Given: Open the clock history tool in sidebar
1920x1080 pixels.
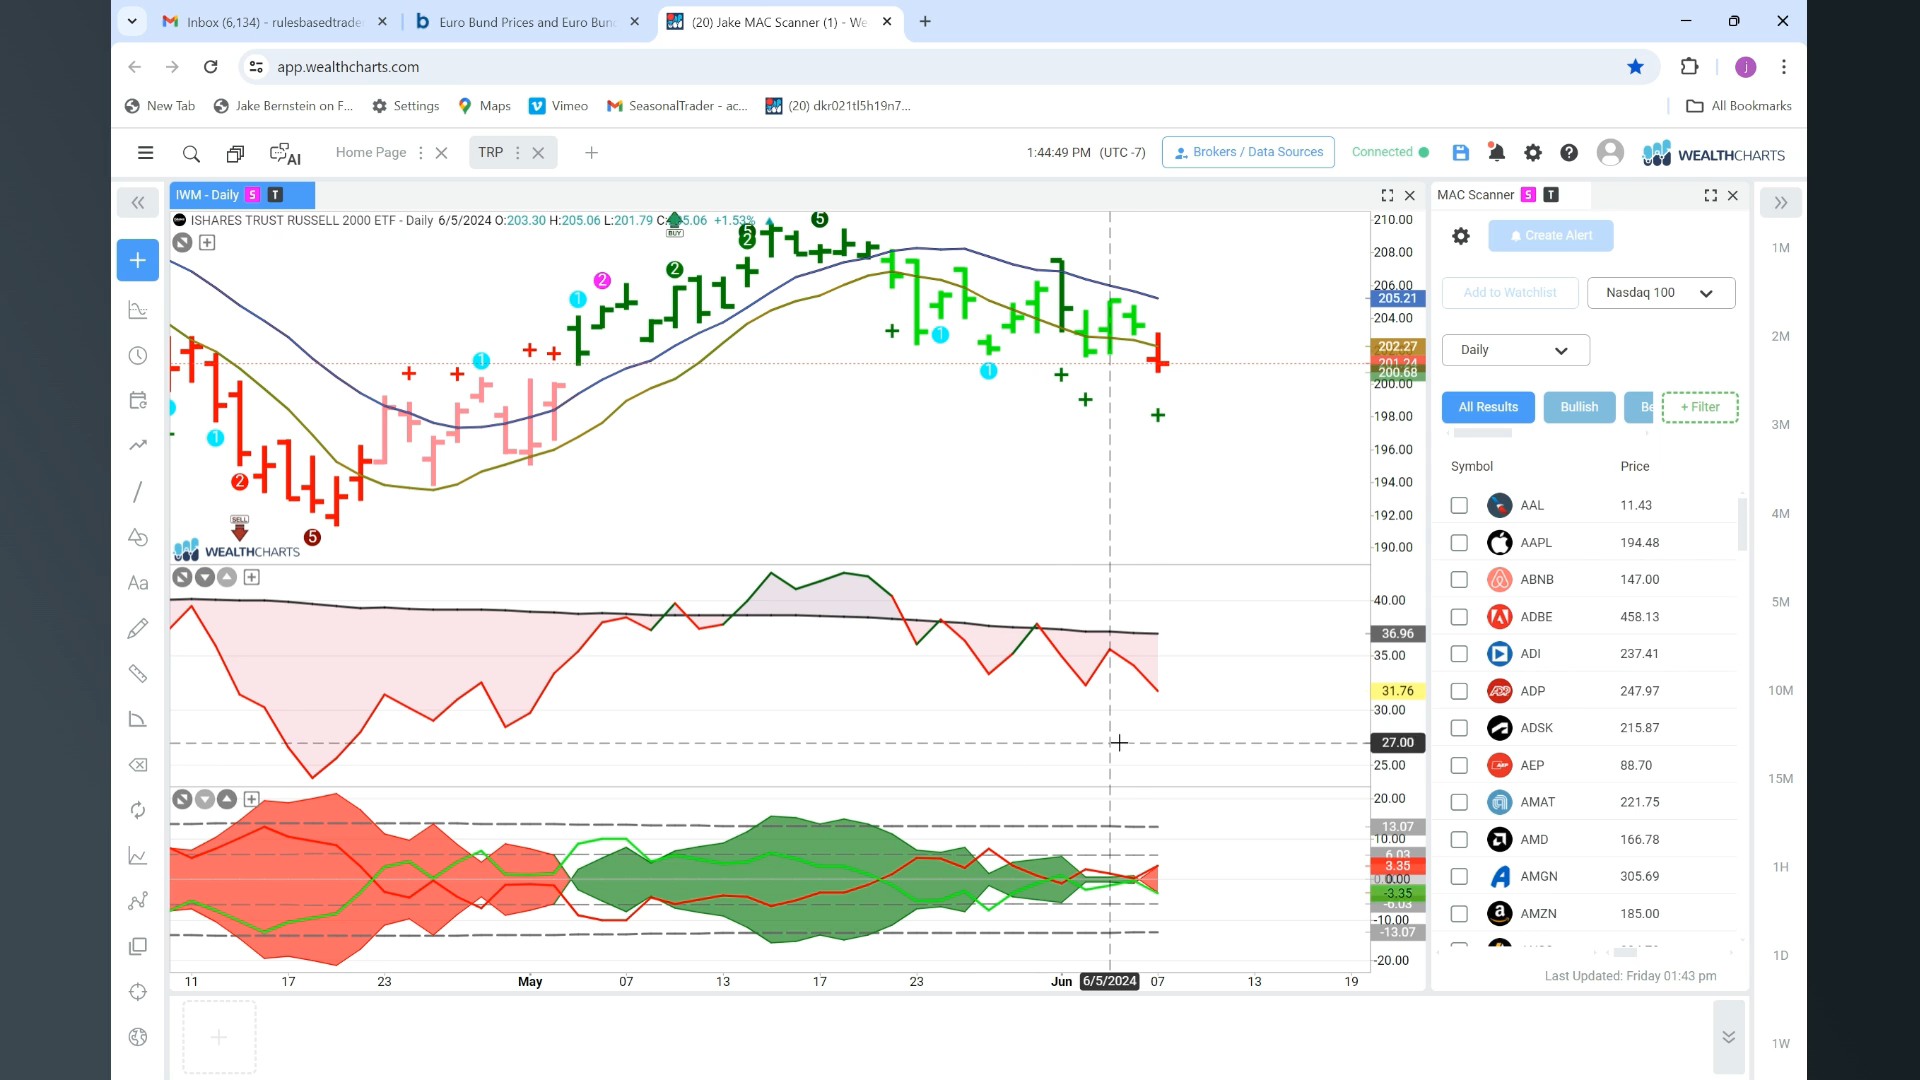Looking at the screenshot, I should [138, 356].
